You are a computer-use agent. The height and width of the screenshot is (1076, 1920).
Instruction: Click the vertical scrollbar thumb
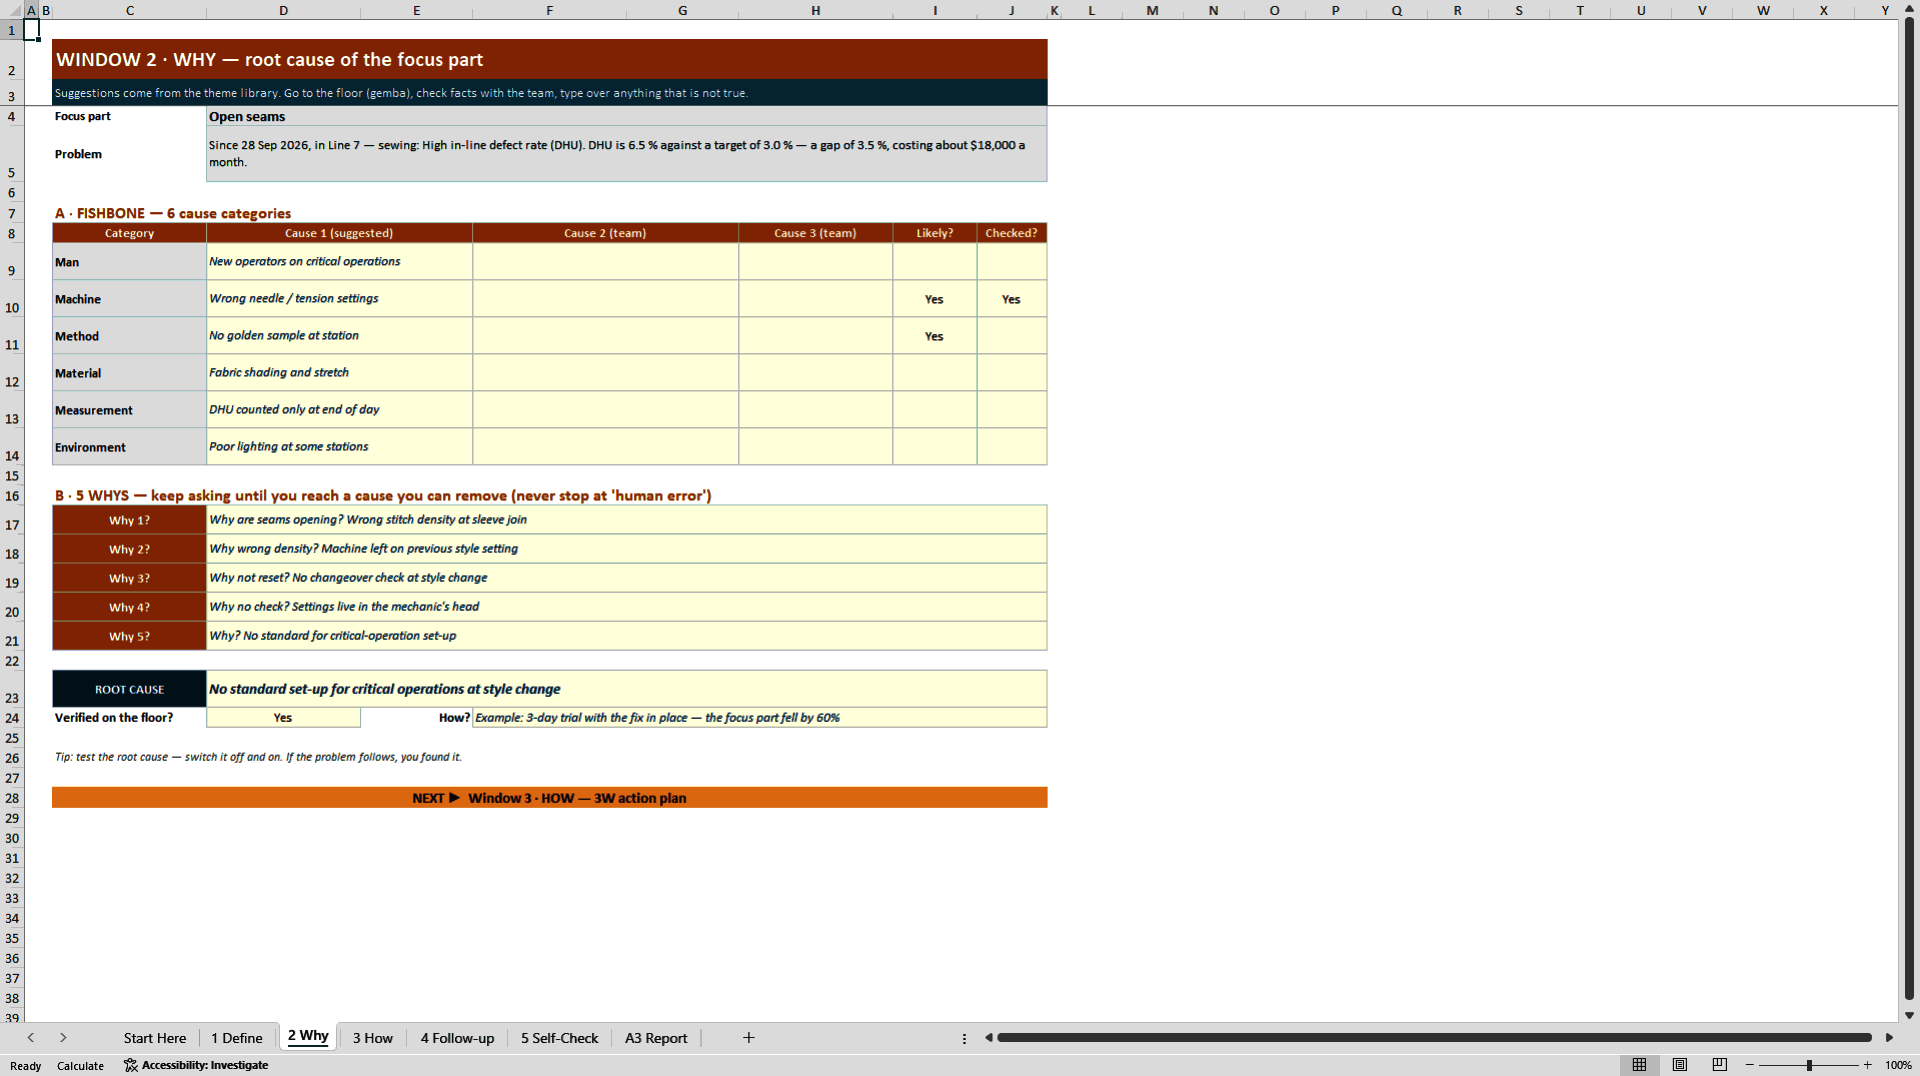pyautogui.click(x=1909, y=508)
